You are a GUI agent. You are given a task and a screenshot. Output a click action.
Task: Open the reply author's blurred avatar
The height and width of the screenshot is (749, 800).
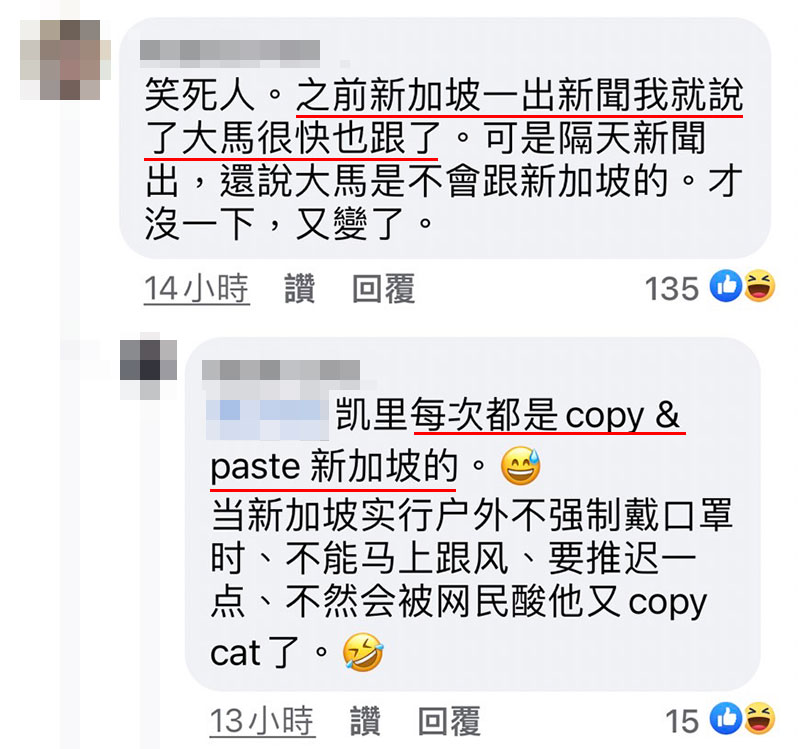148,365
